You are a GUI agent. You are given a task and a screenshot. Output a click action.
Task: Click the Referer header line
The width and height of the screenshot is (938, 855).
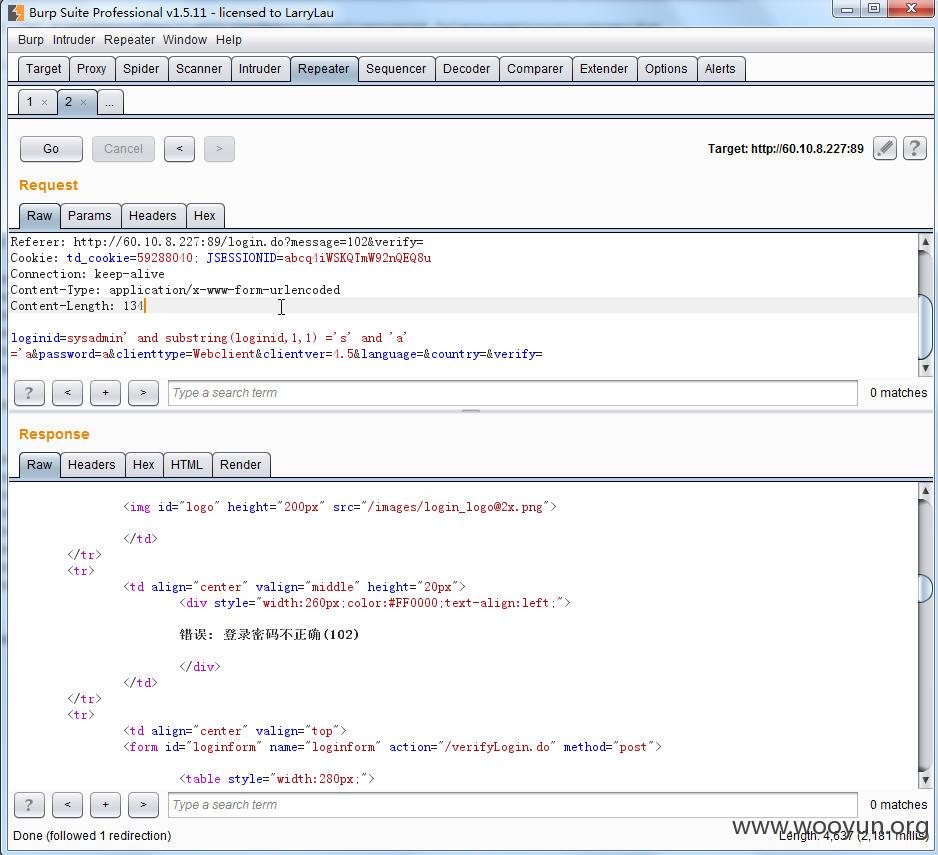pos(217,242)
